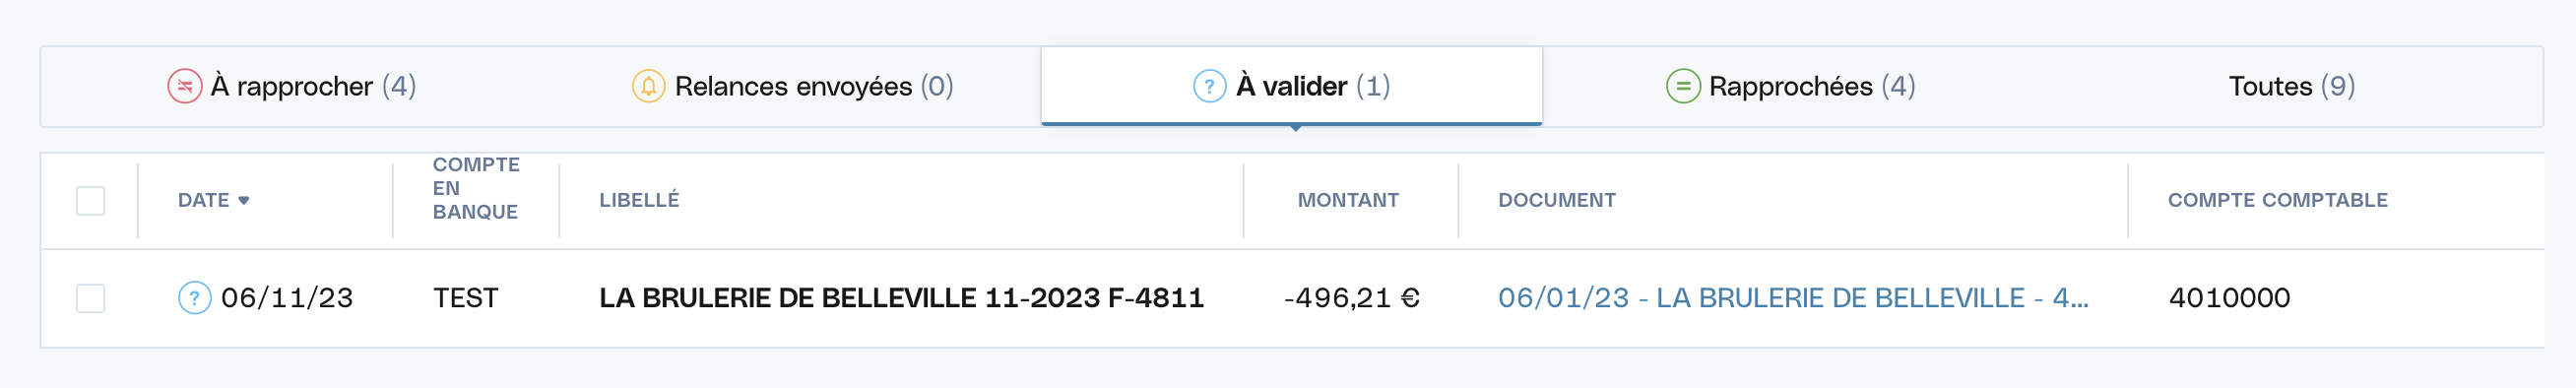Click the euro amount -496,21 € cell
This screenshot has width=2576, height=388.
[1351, 298]
